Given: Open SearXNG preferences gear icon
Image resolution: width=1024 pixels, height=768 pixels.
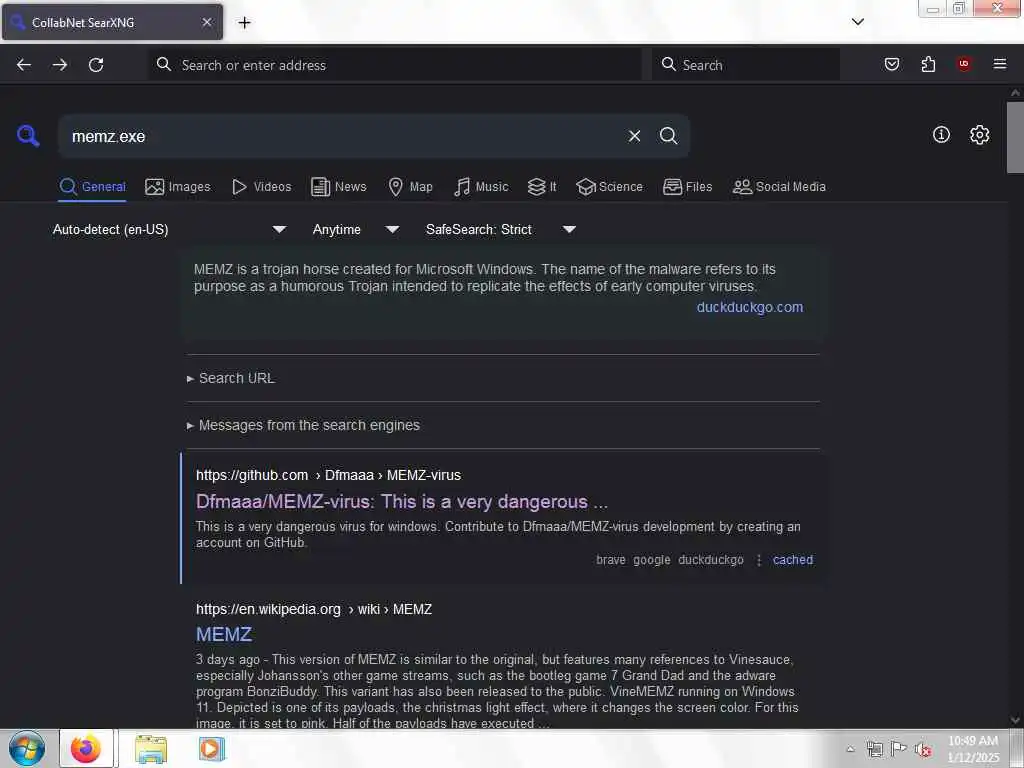Looking at the screenshot, I should 979,135.
